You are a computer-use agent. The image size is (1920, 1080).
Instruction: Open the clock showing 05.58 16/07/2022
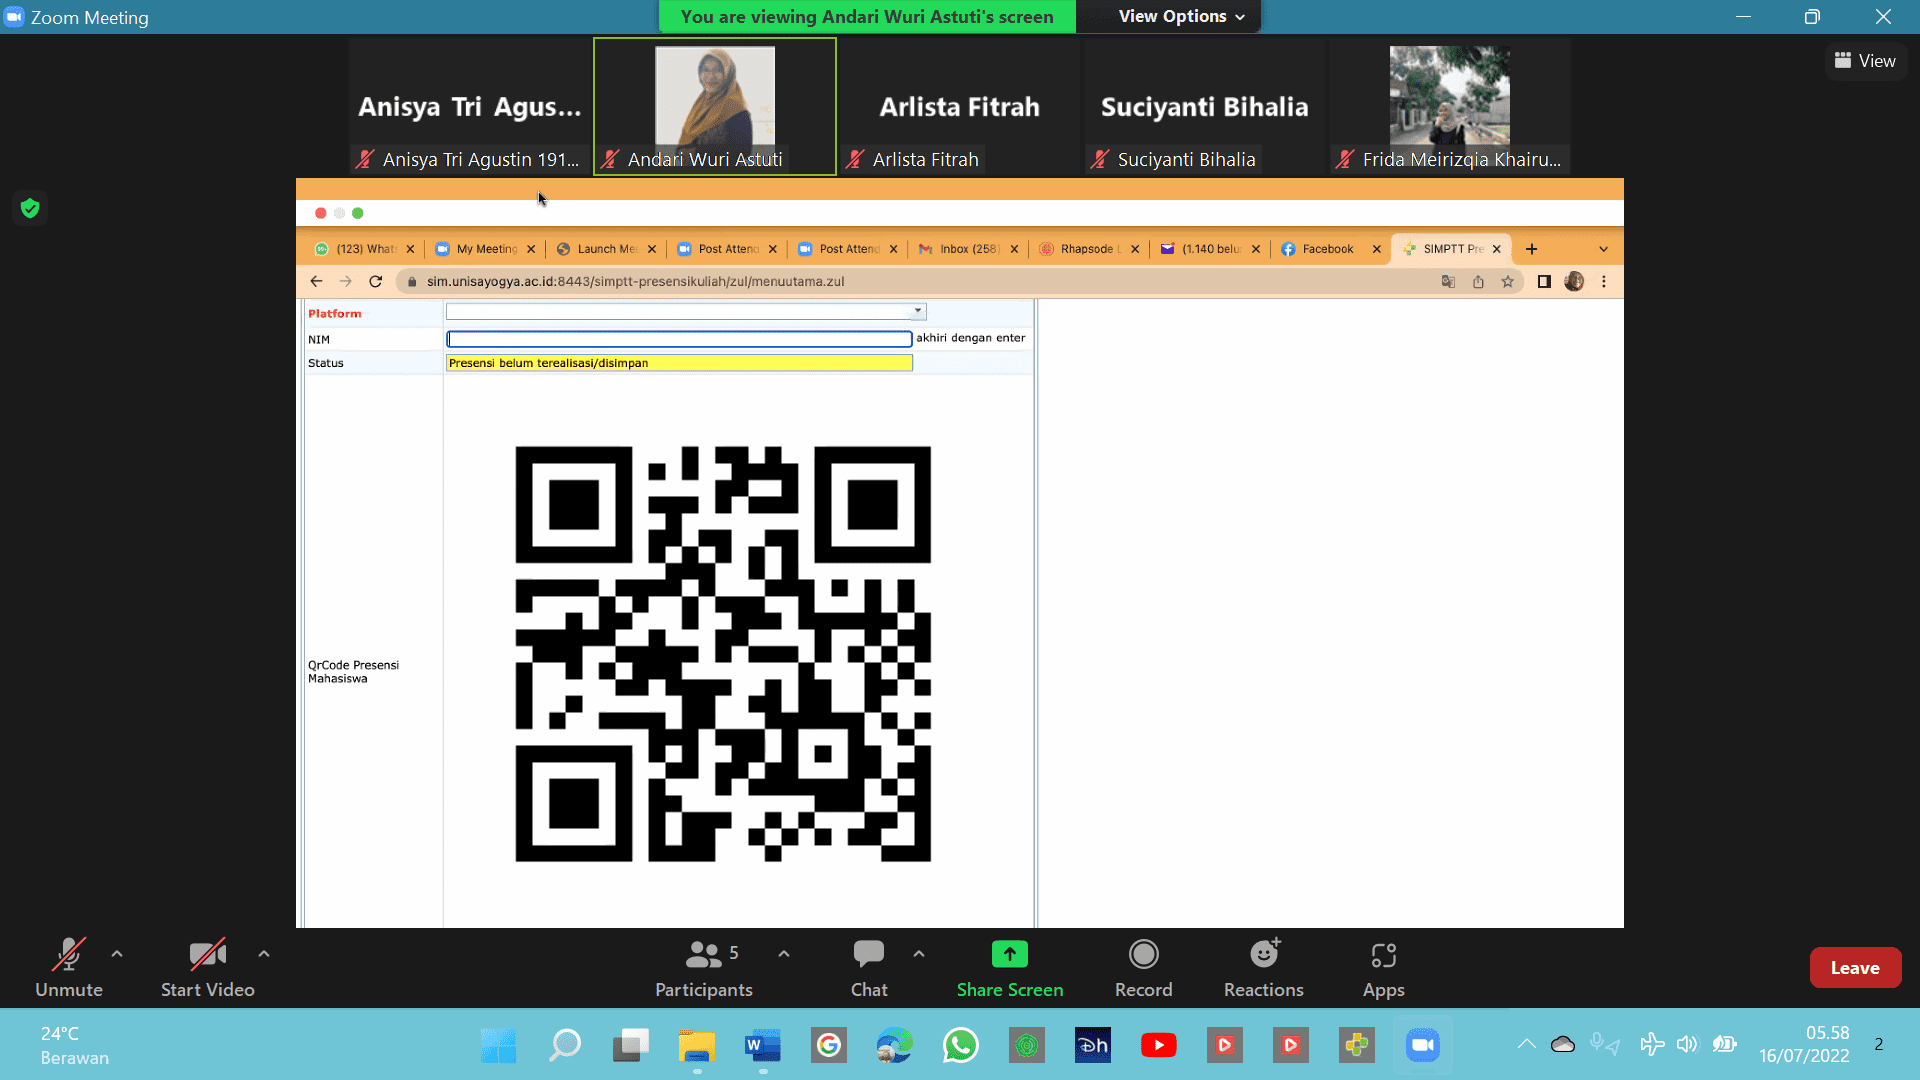click(x=1805, y=1045)
